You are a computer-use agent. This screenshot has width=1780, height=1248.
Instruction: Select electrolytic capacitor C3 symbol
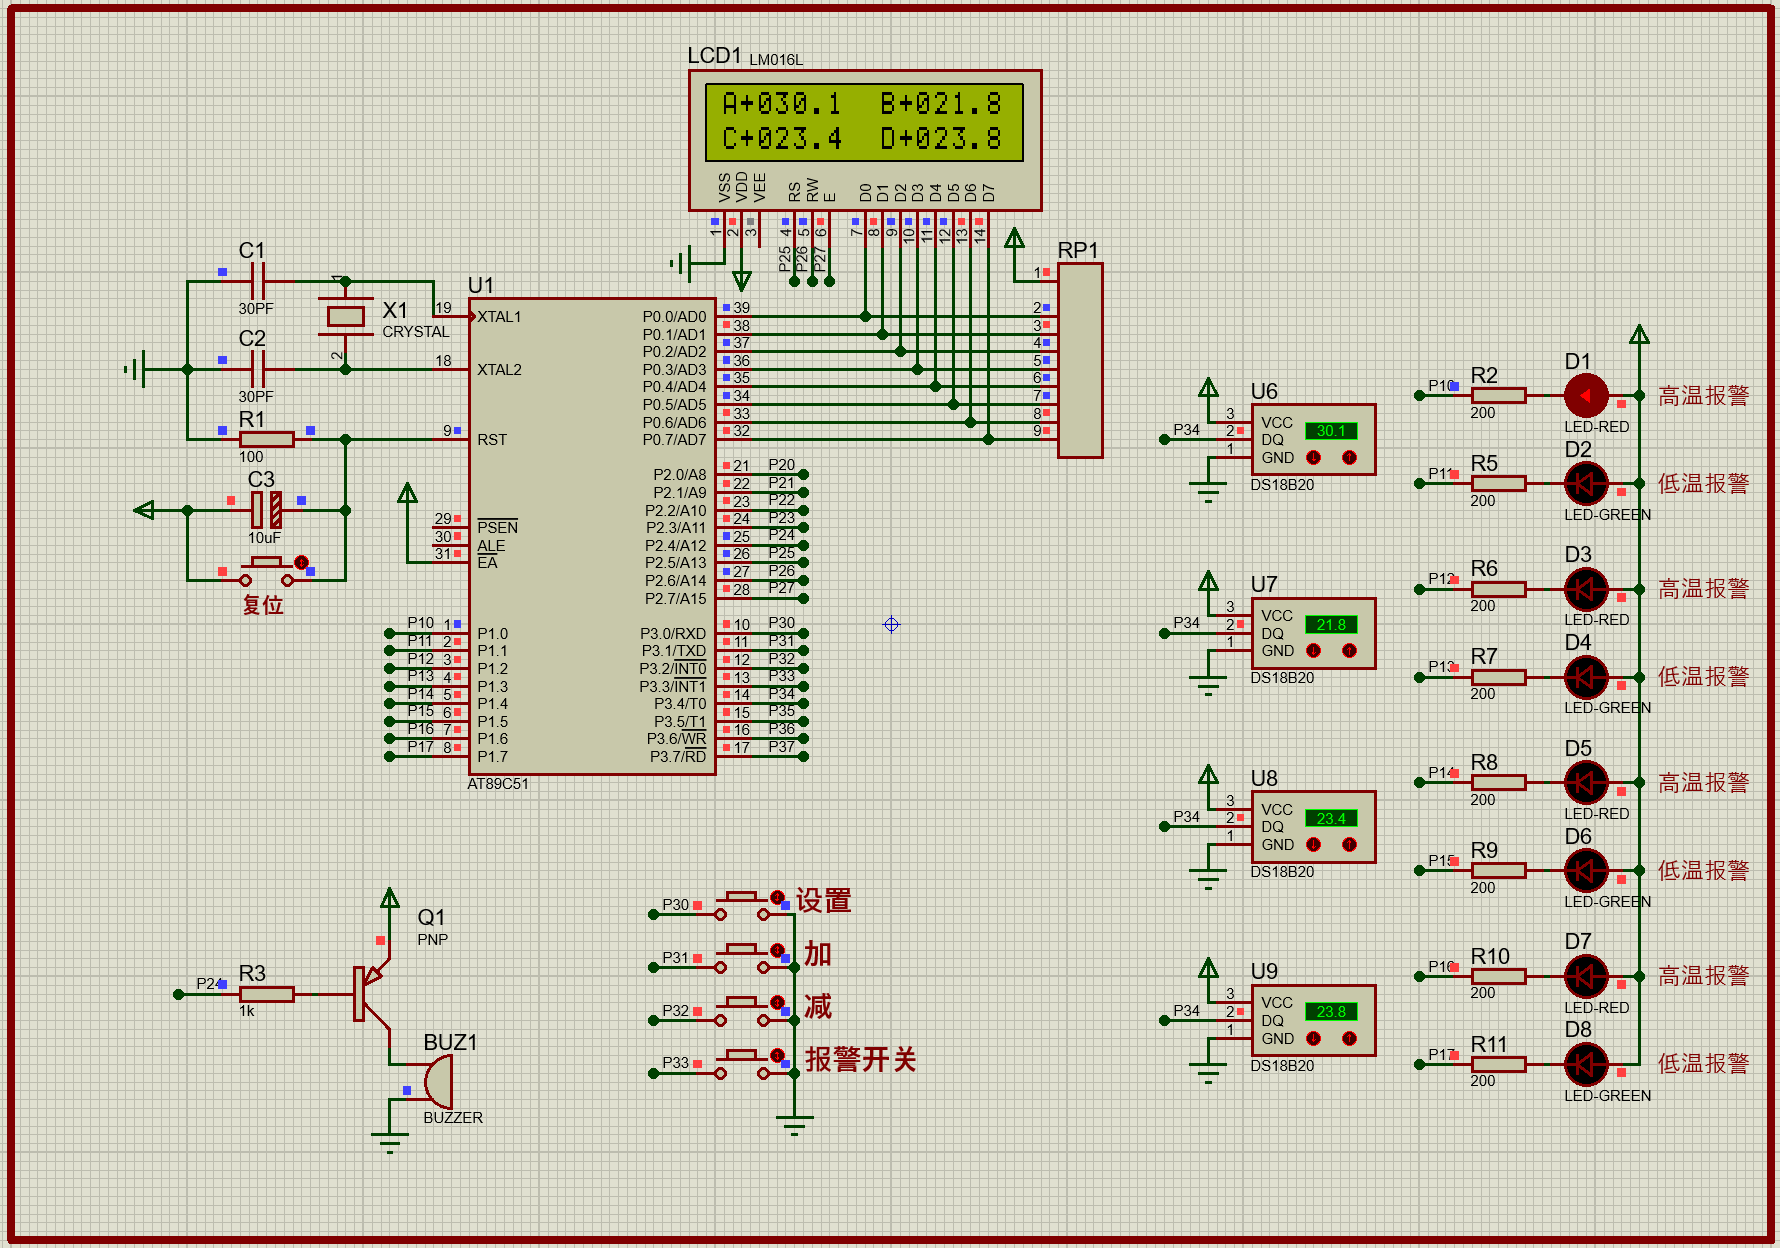pos(266,510)
